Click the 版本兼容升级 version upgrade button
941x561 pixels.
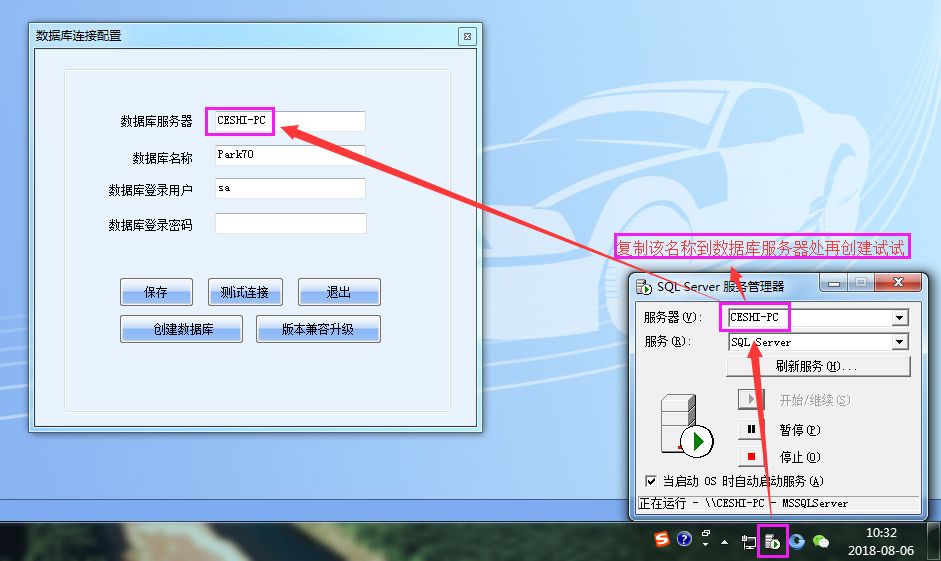pyautogui.click(x=318, y=329)
